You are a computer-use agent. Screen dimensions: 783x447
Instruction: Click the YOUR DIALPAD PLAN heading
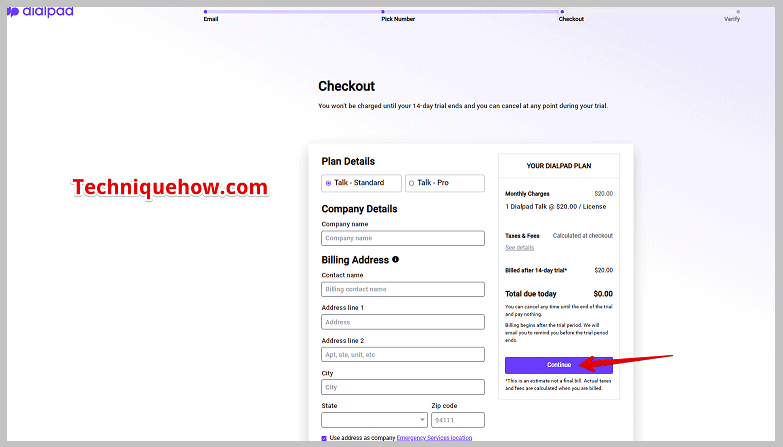click(559, 166)
